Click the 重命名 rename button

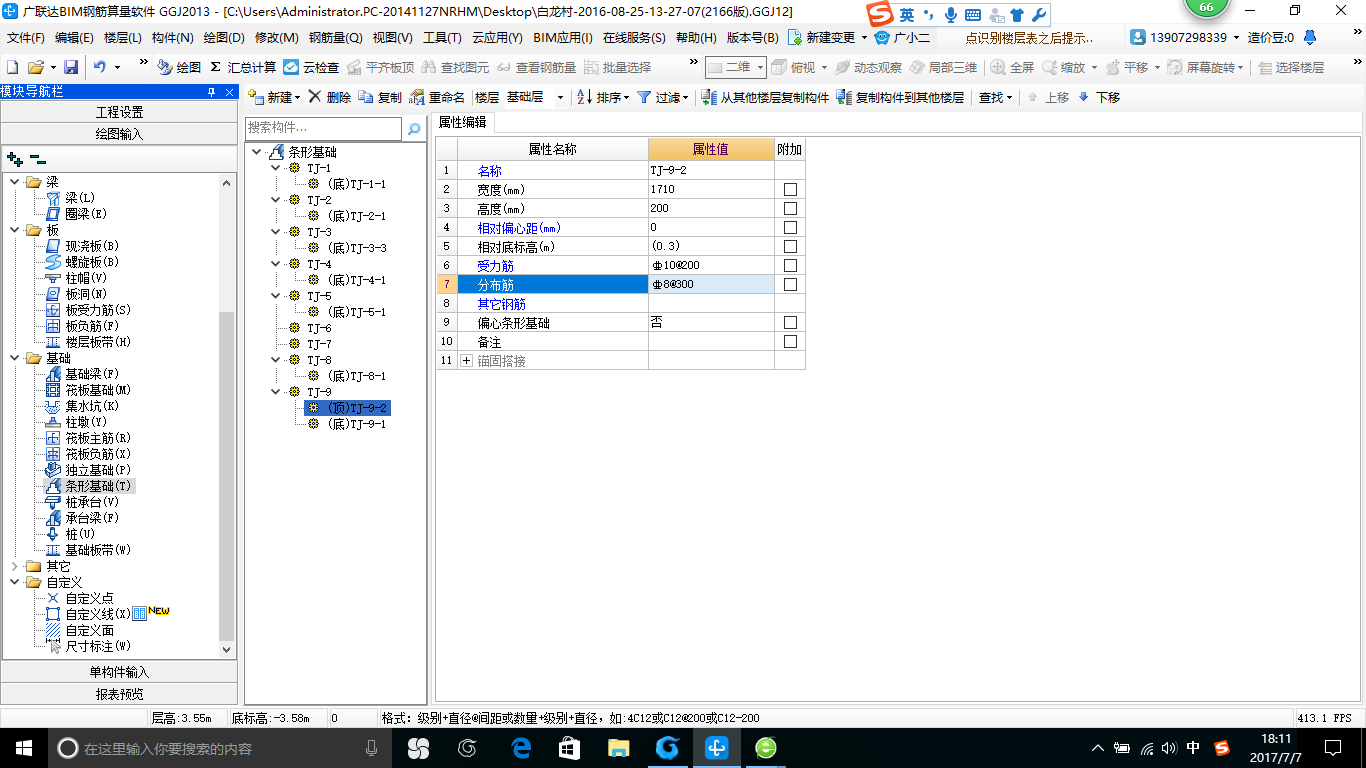[x=438, y=97]
